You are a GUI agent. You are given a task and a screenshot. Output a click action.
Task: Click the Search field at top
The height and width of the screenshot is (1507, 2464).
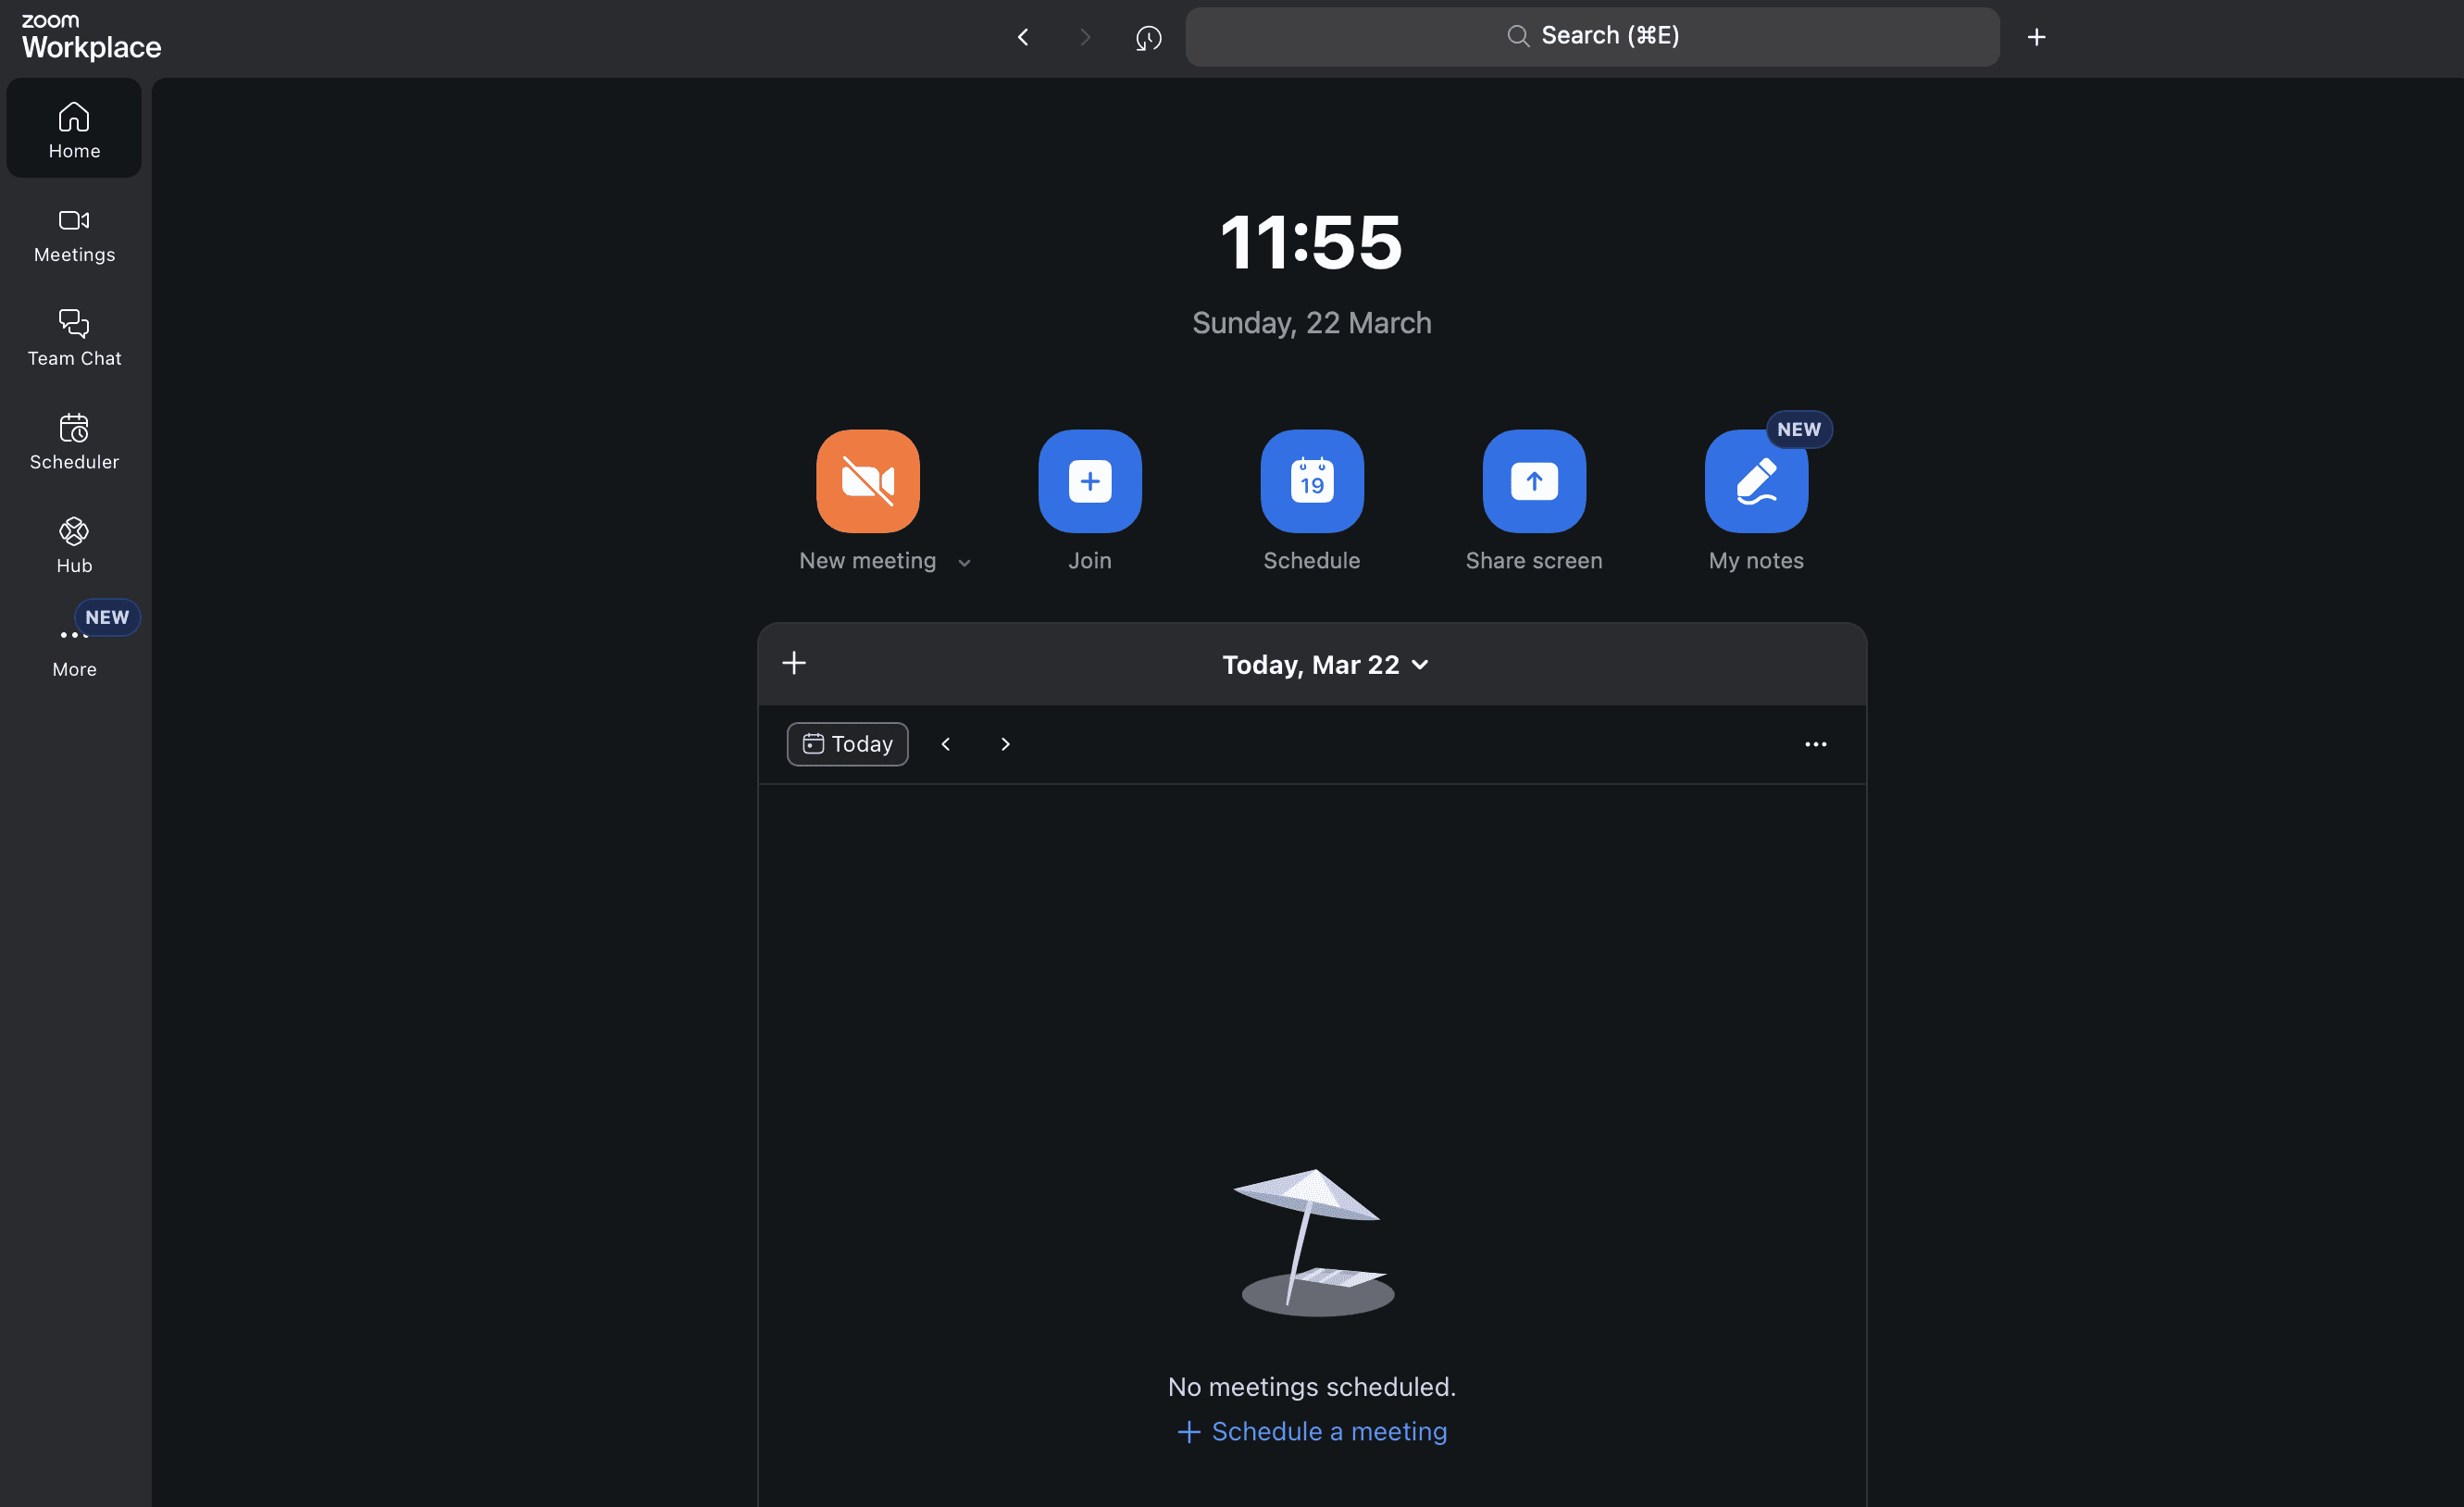[1591, 37]
